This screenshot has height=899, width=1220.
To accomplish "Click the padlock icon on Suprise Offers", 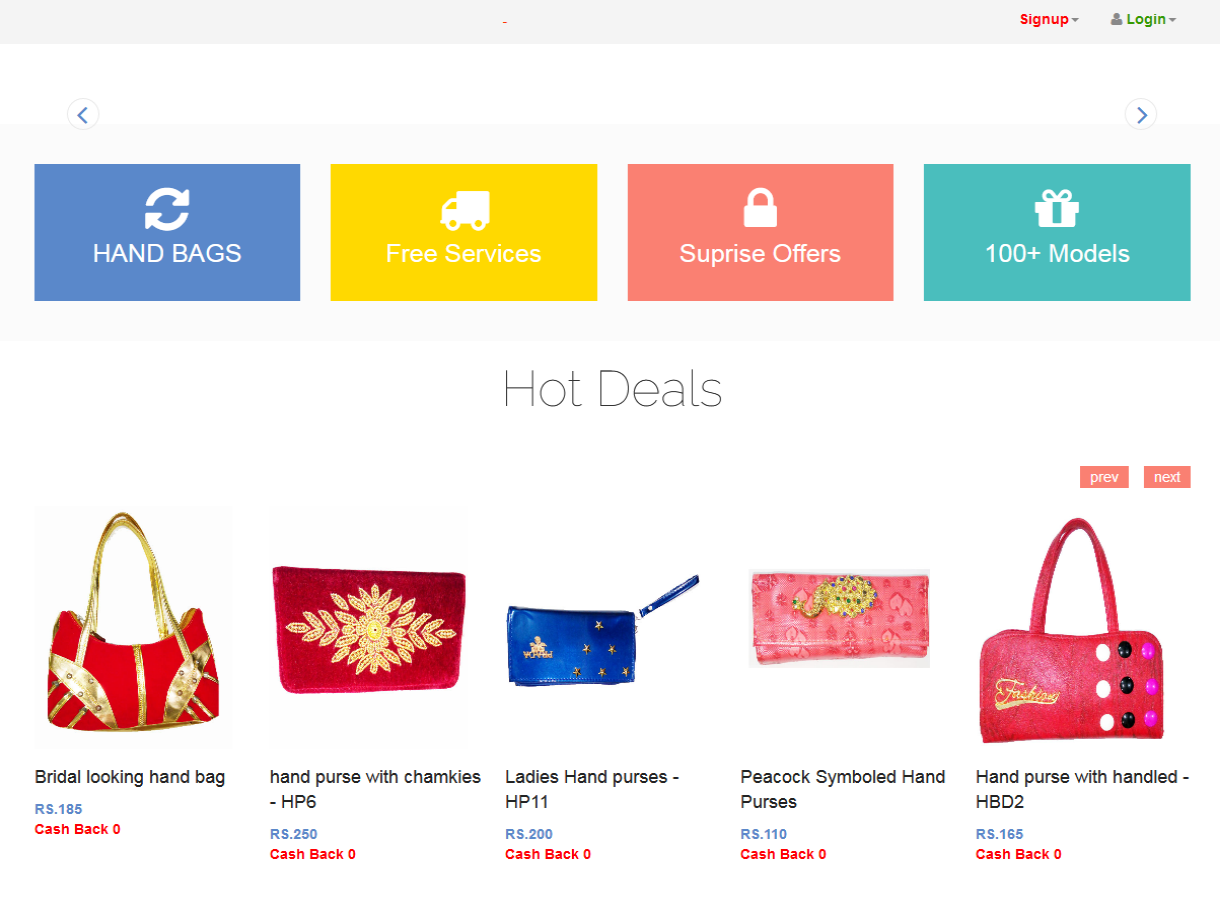I will [760, 208].
